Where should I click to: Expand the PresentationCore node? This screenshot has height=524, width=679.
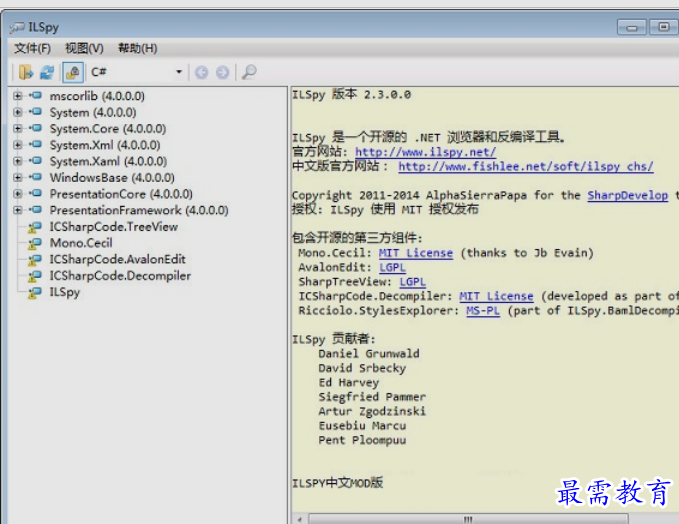17,194
